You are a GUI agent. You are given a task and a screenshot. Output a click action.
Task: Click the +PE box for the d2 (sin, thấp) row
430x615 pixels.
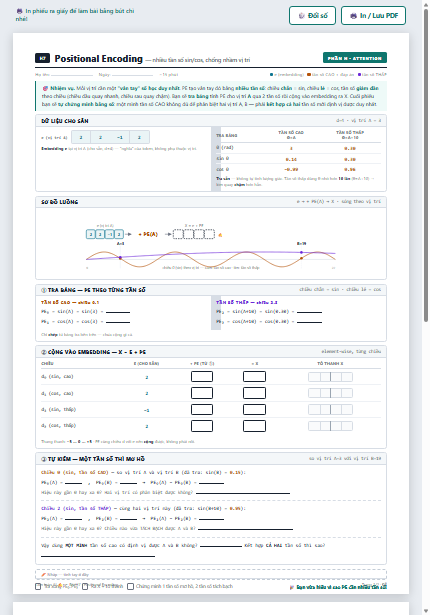click(x=202, y=409)
